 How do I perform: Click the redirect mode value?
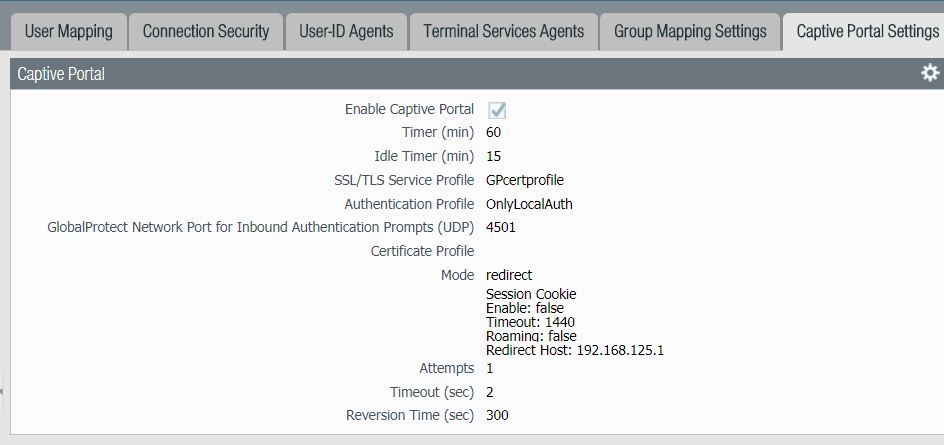pyautogui.click(x=509, y=275)
